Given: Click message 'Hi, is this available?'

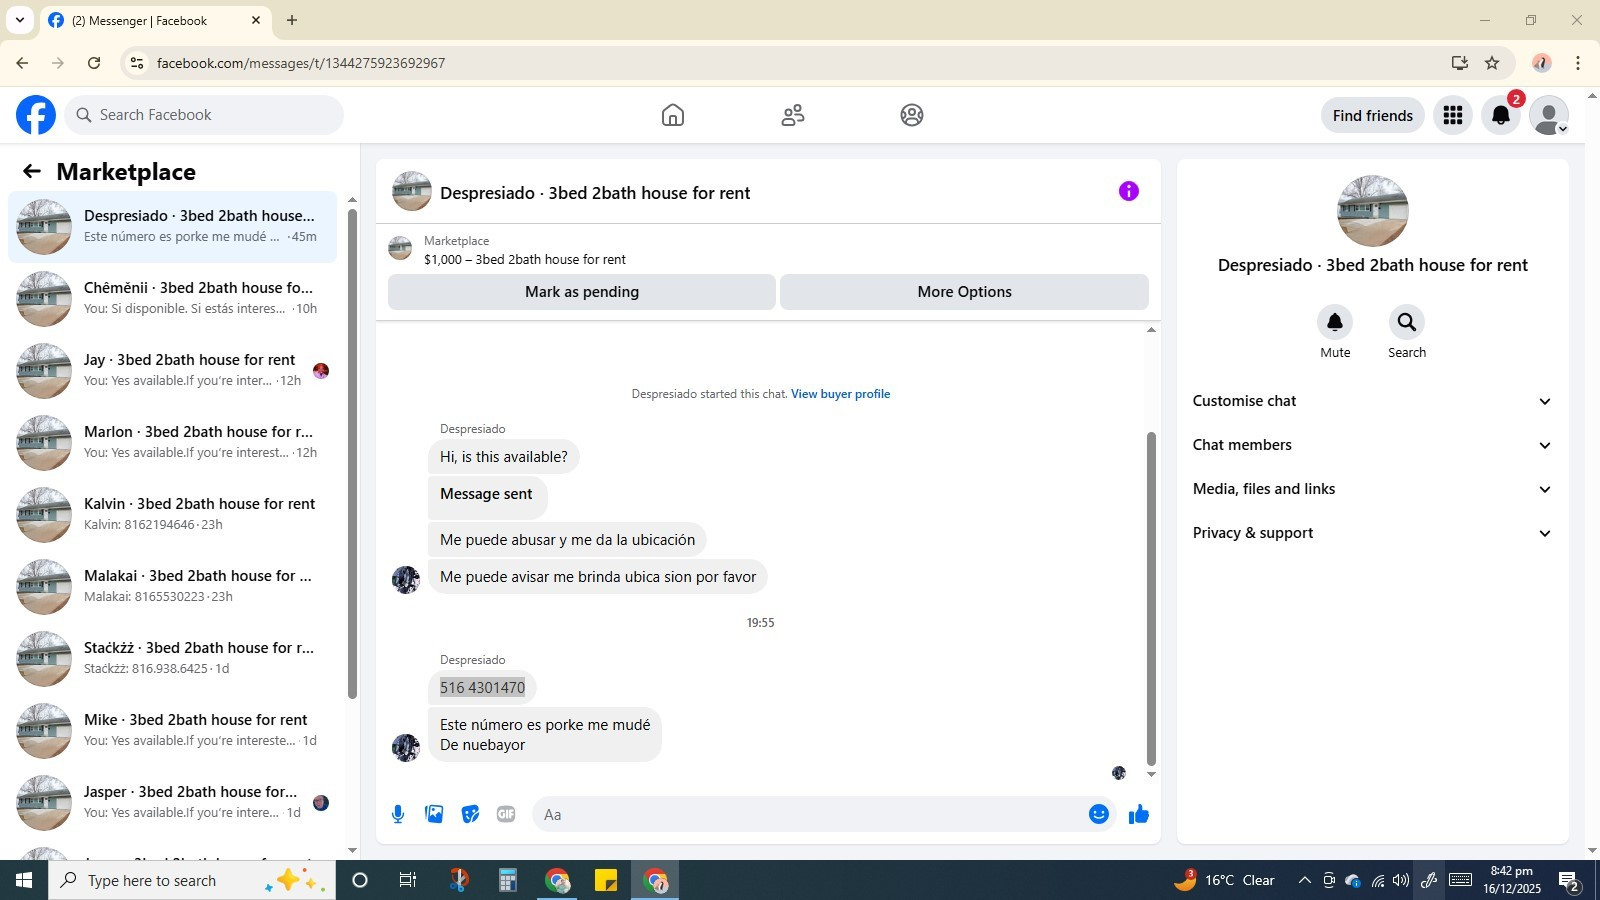Looking at the screenshot, I should pos(504,457).
